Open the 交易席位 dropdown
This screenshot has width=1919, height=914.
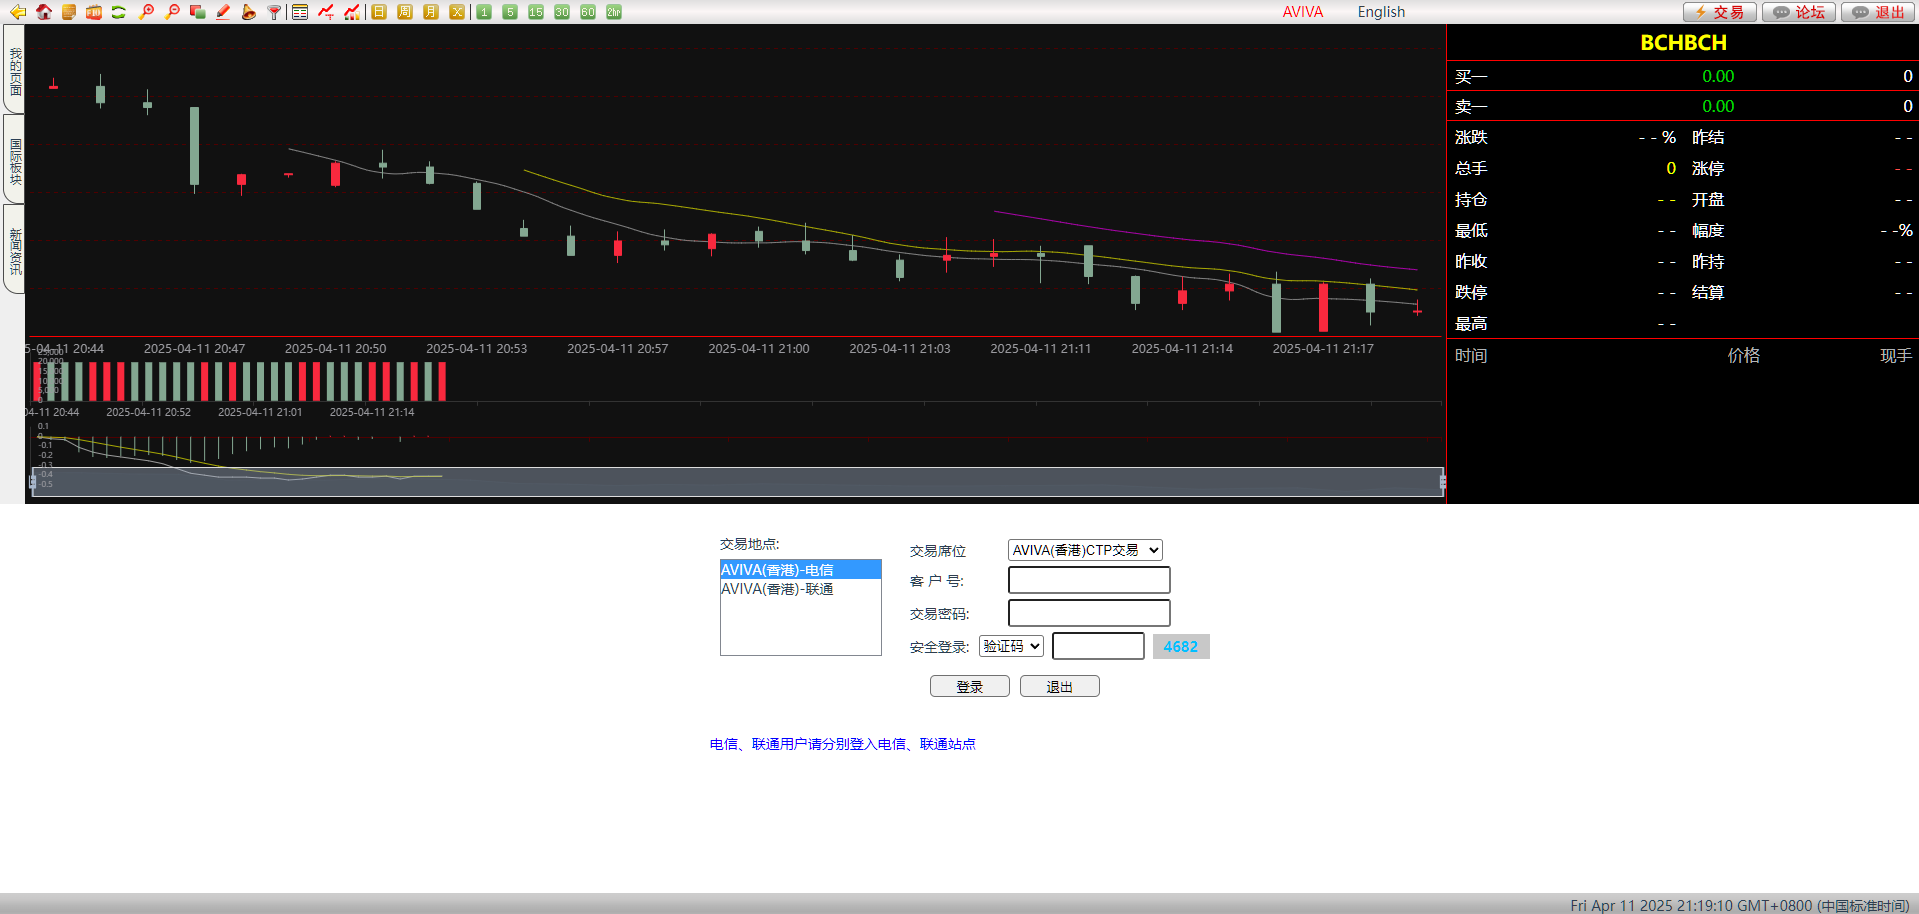[1085, 550]
